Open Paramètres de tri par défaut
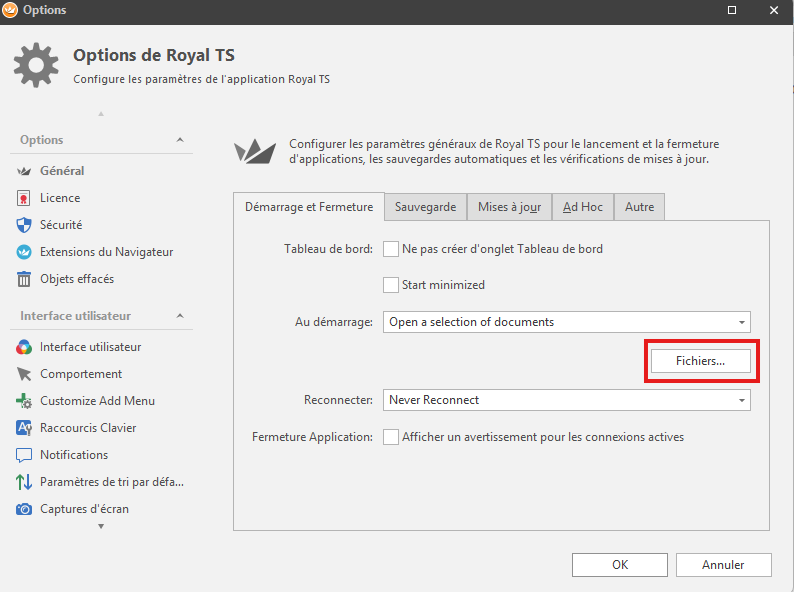 (112, 482)
